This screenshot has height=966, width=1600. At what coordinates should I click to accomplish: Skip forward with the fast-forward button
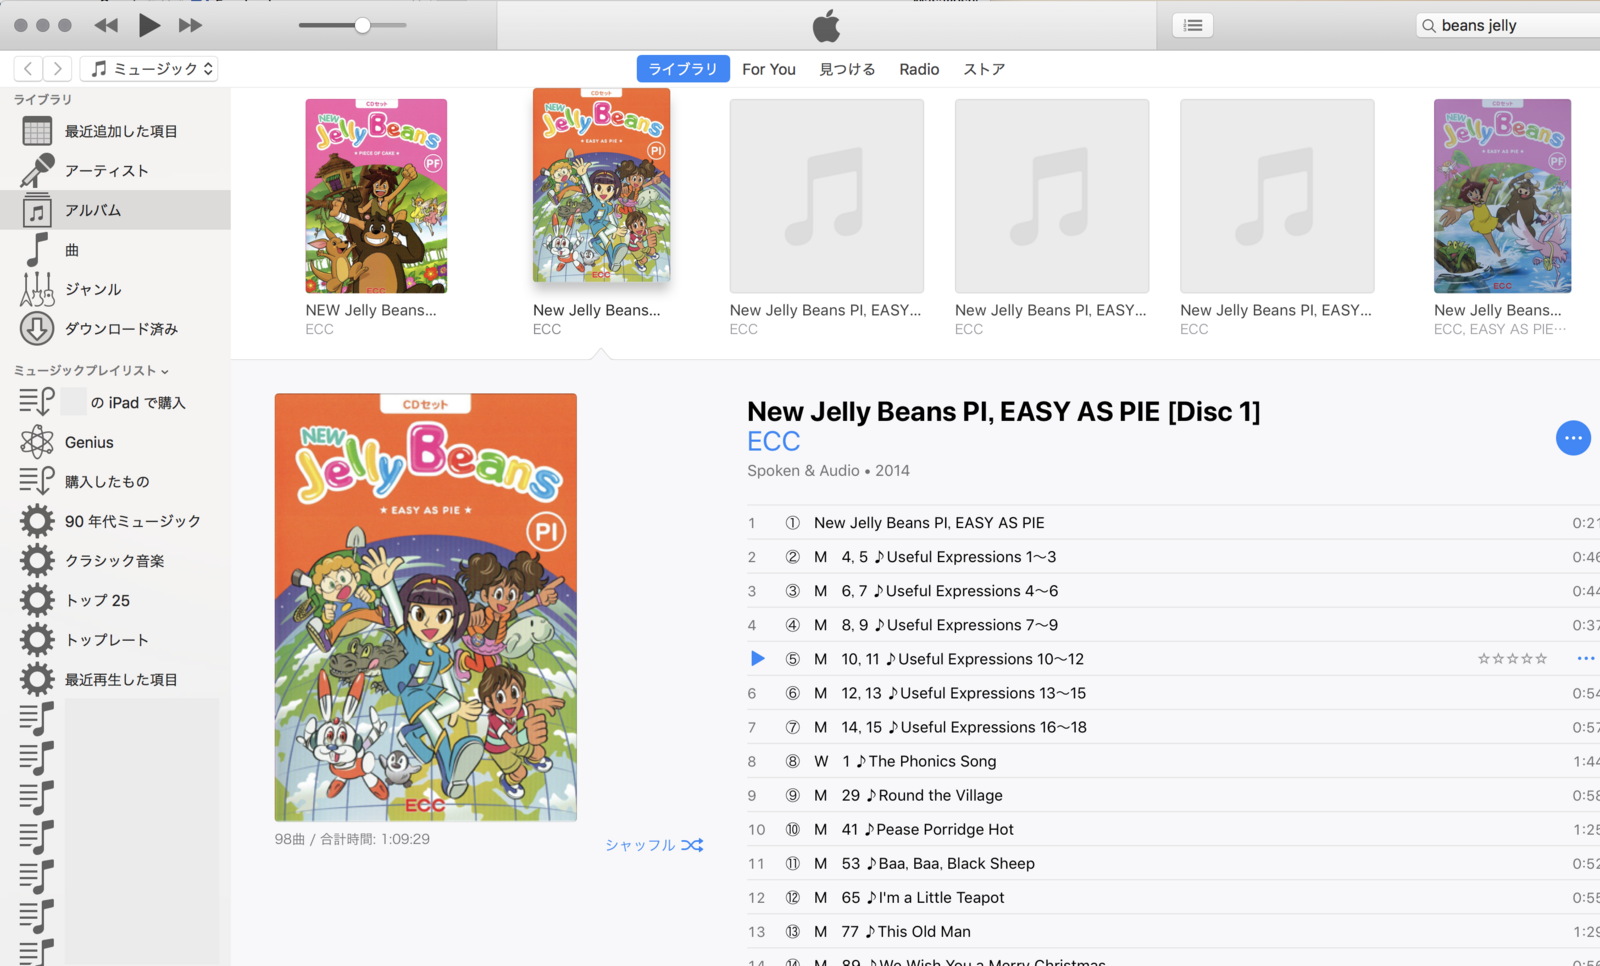pyautogui.click(x=190, y=25)
